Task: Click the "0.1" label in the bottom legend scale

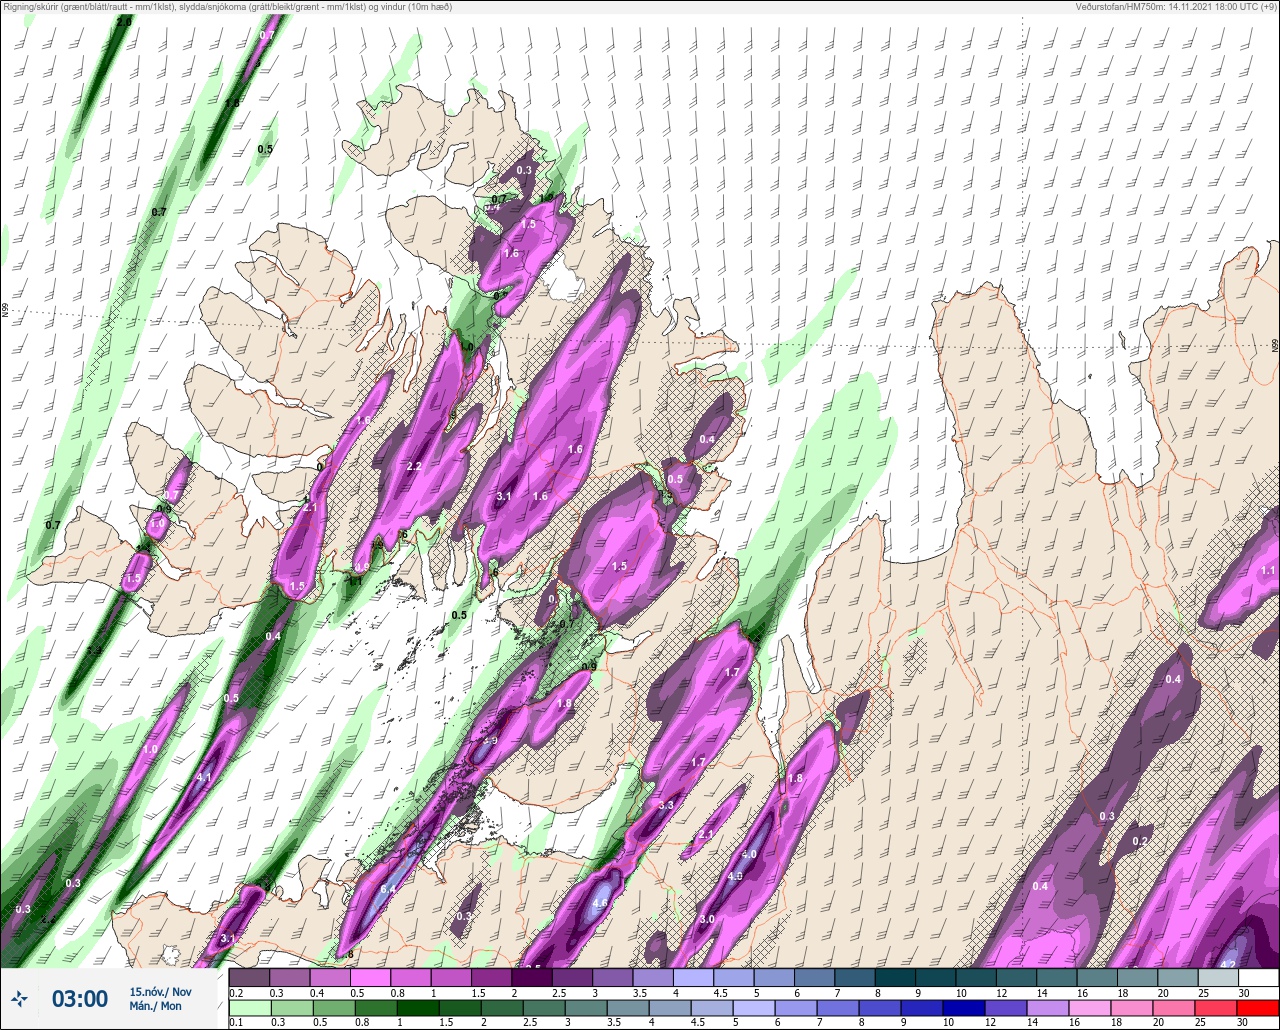Action: click(x=236, y=1023)
